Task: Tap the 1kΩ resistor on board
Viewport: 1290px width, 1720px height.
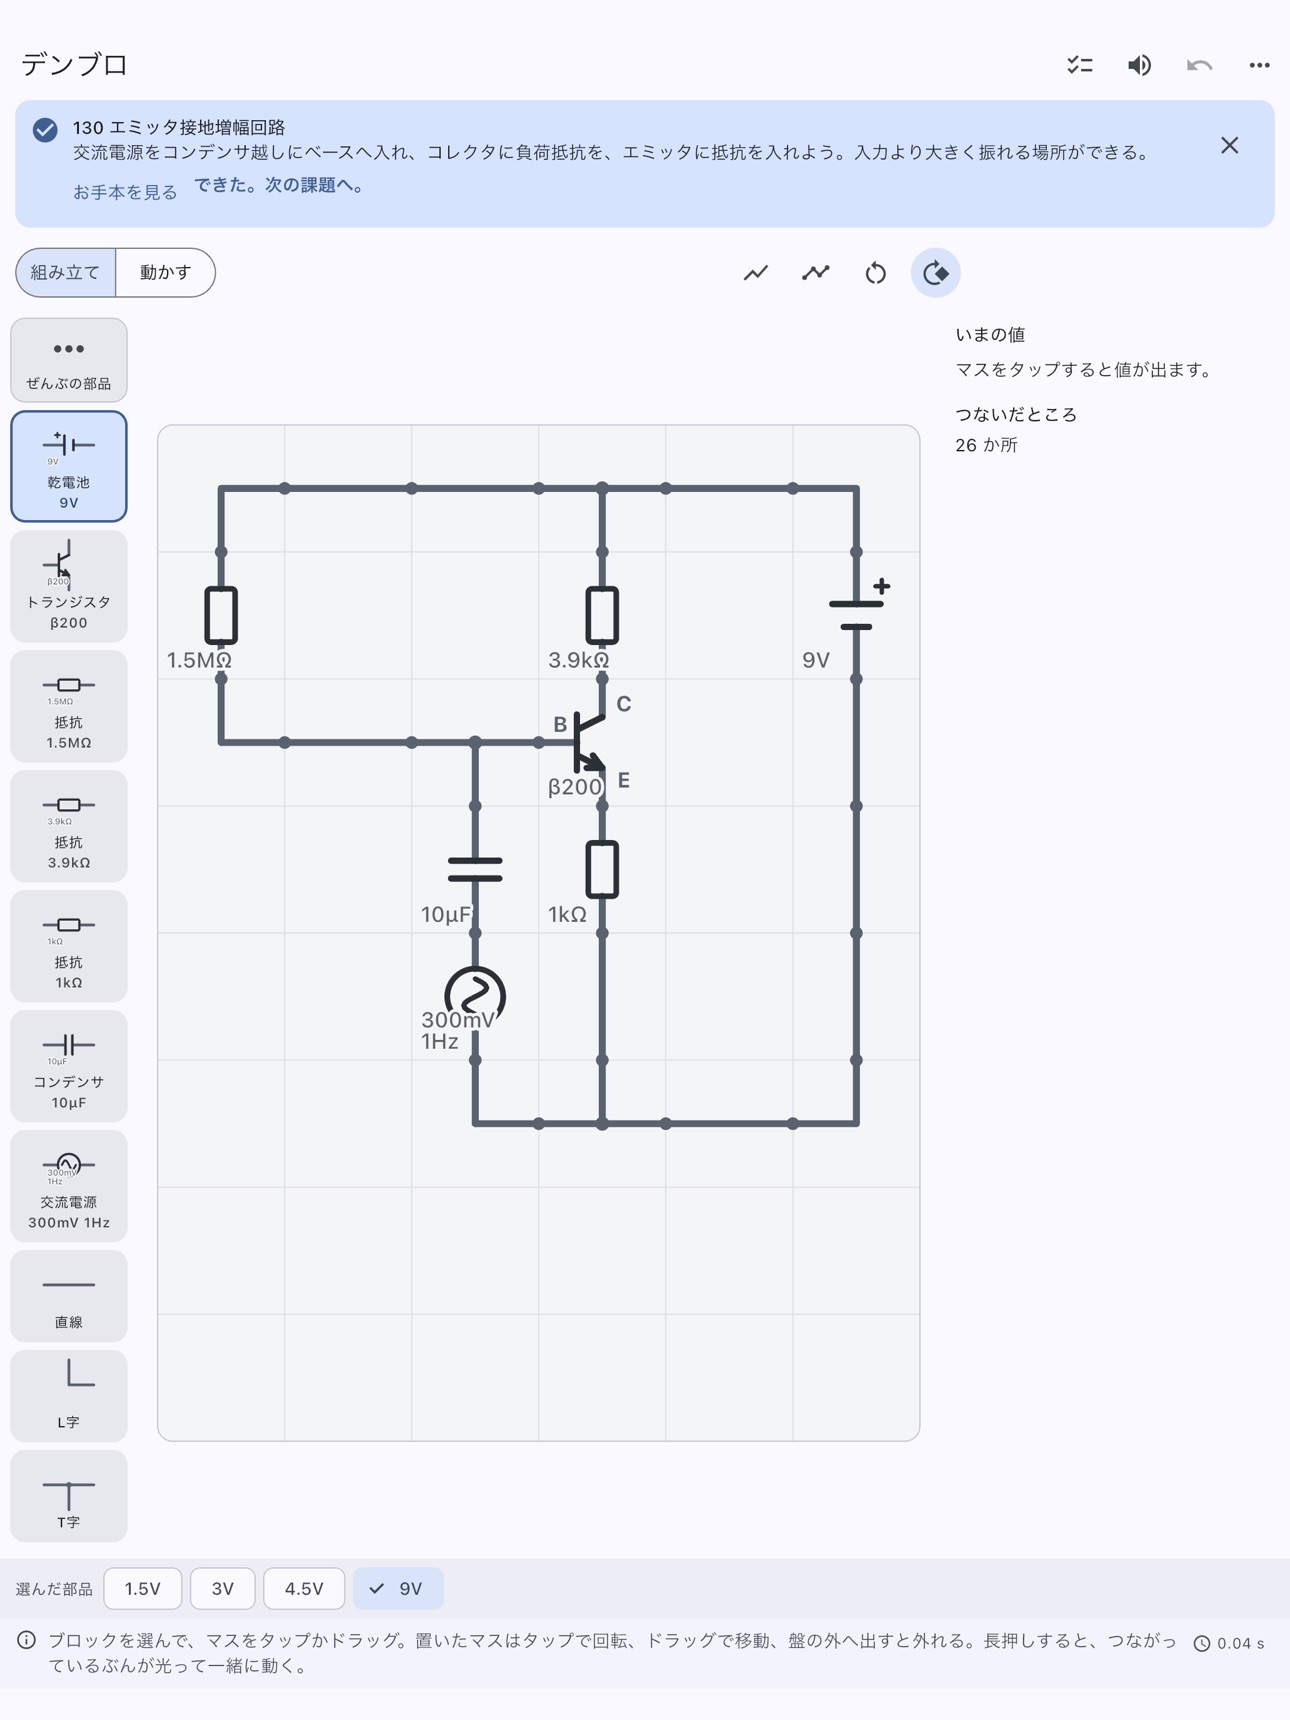Action: tap(602, 869)
